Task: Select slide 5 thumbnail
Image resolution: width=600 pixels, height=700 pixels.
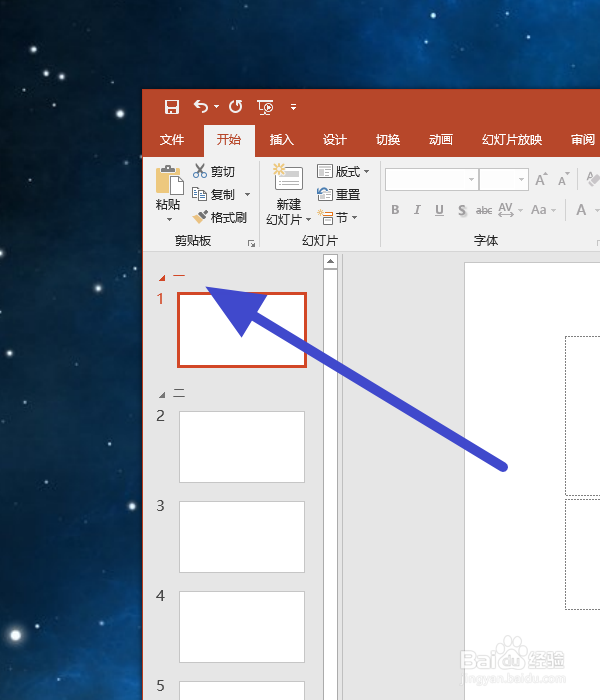Action: coord(242,690)
